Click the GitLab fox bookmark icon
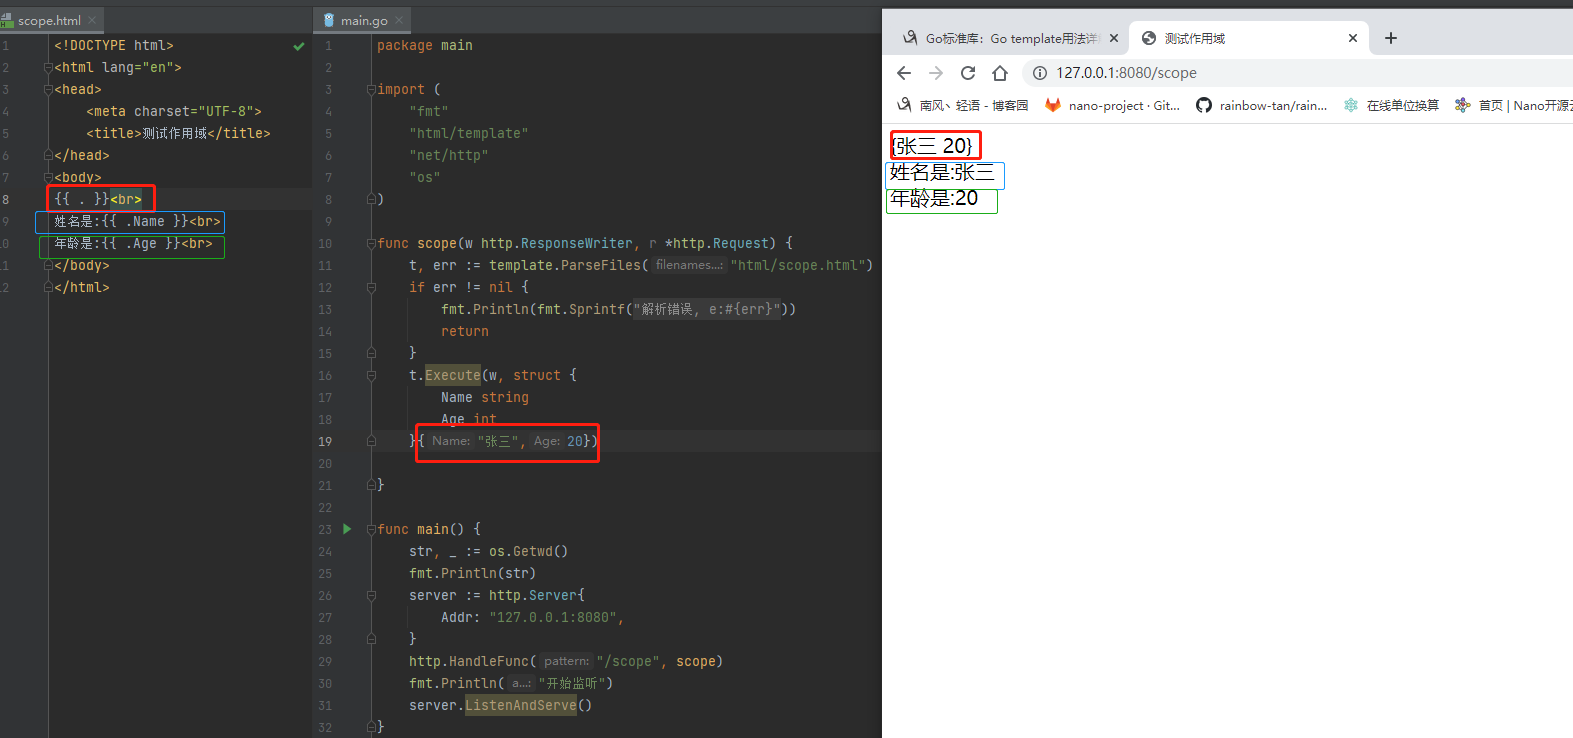Image resolution: width=1573 pixels, height=738 pixels. (1053, 105)
